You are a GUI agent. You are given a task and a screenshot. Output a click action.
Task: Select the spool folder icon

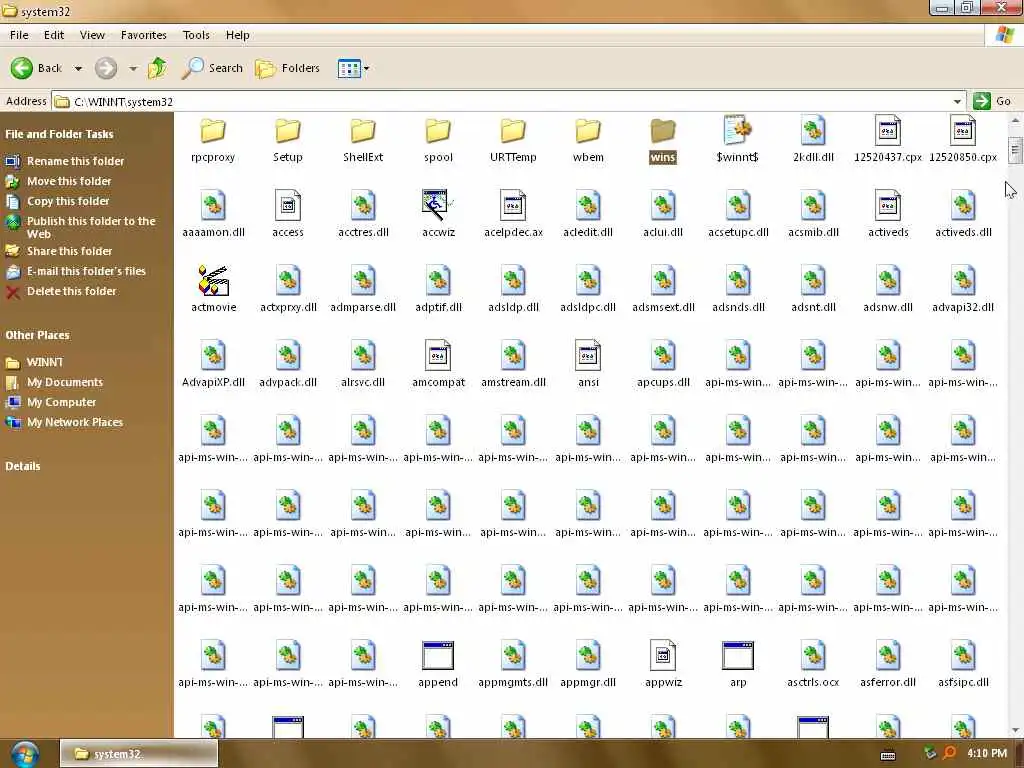coord(438,131)
